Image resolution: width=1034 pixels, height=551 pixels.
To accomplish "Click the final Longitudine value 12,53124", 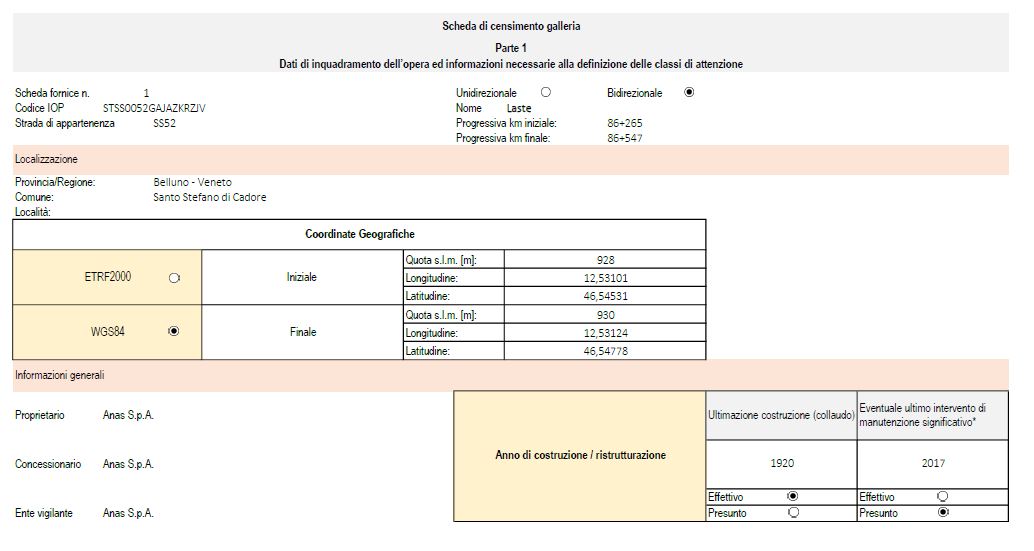I will [x=605, y=333].
